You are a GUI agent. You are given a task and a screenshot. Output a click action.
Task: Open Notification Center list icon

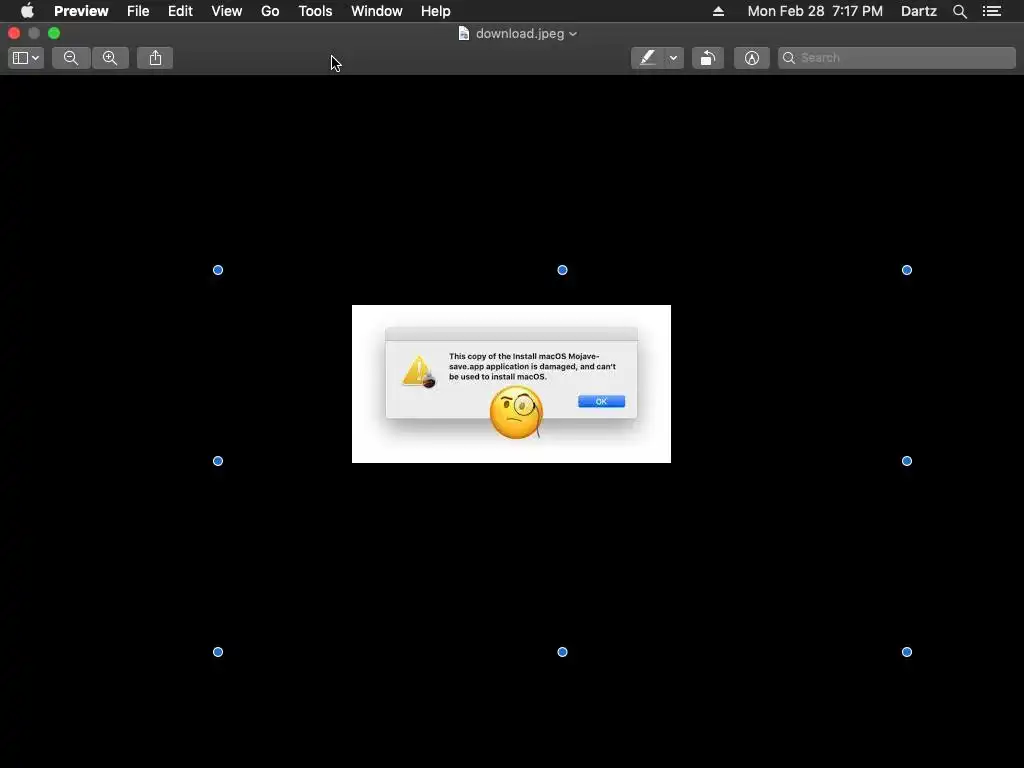(x=992, y=11)
